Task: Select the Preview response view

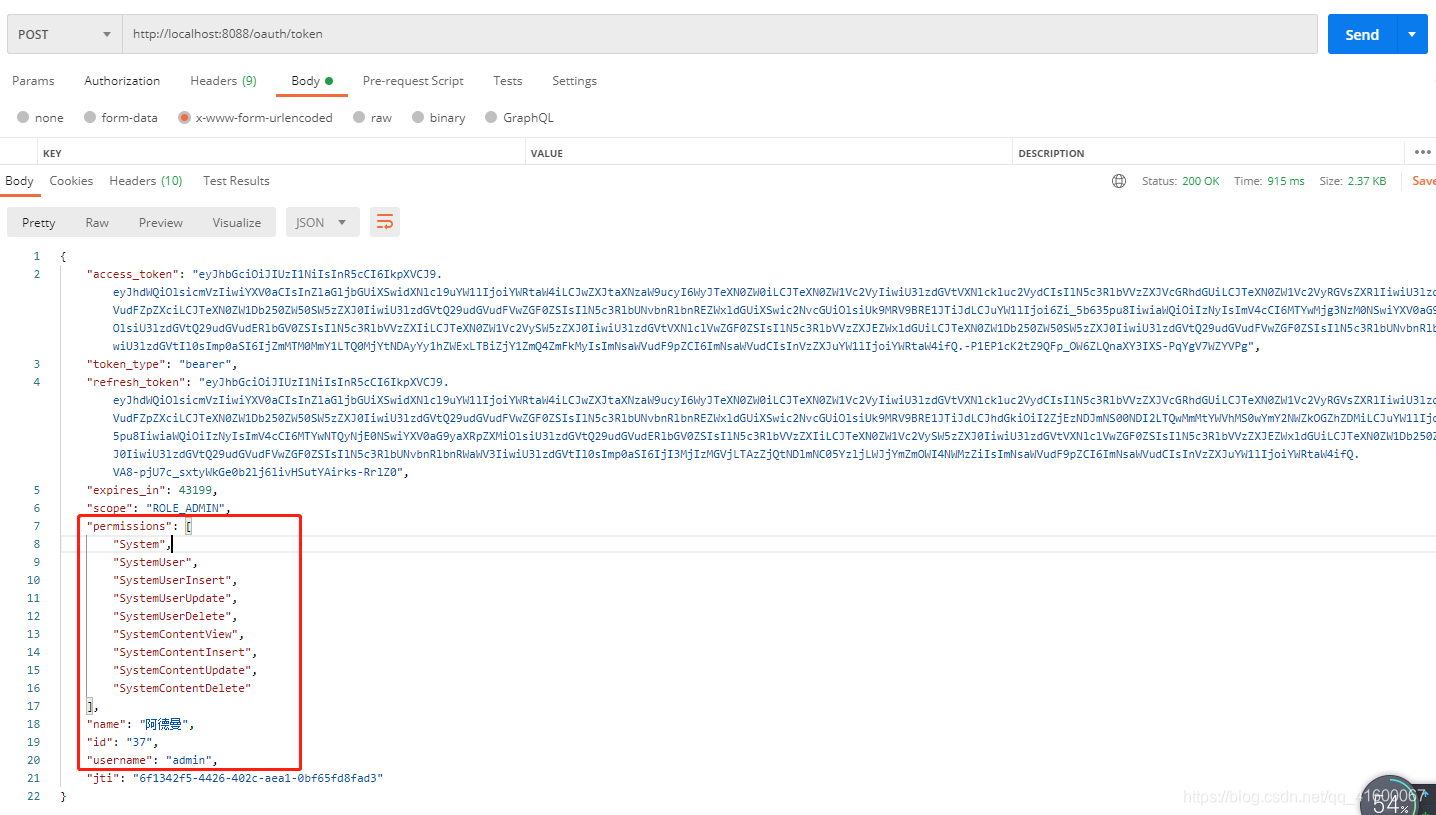Action: pyautogui.click(x=161, y=222)
